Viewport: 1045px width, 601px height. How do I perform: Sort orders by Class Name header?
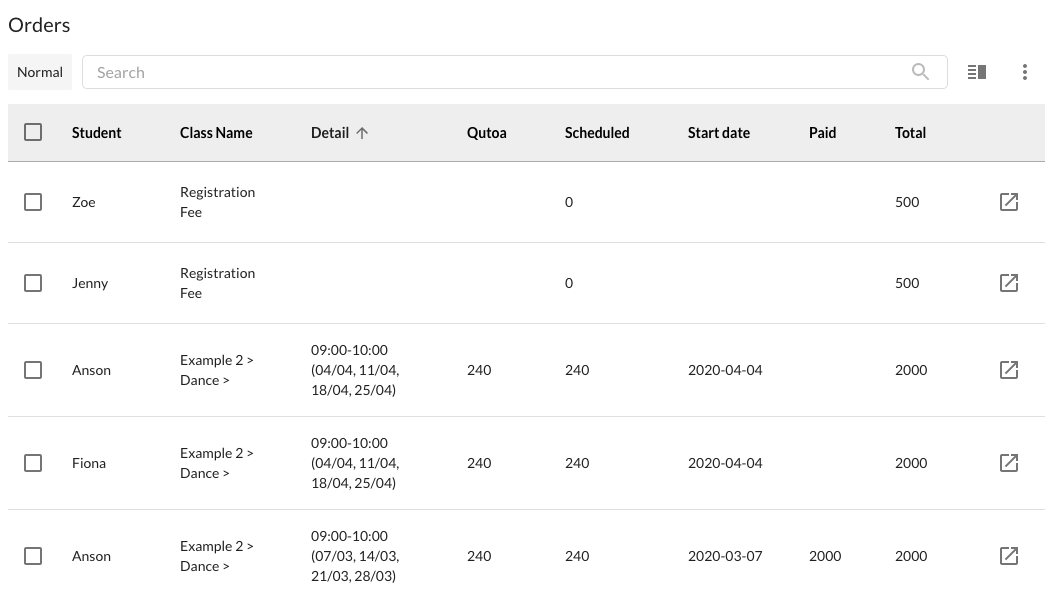[216, 133]
